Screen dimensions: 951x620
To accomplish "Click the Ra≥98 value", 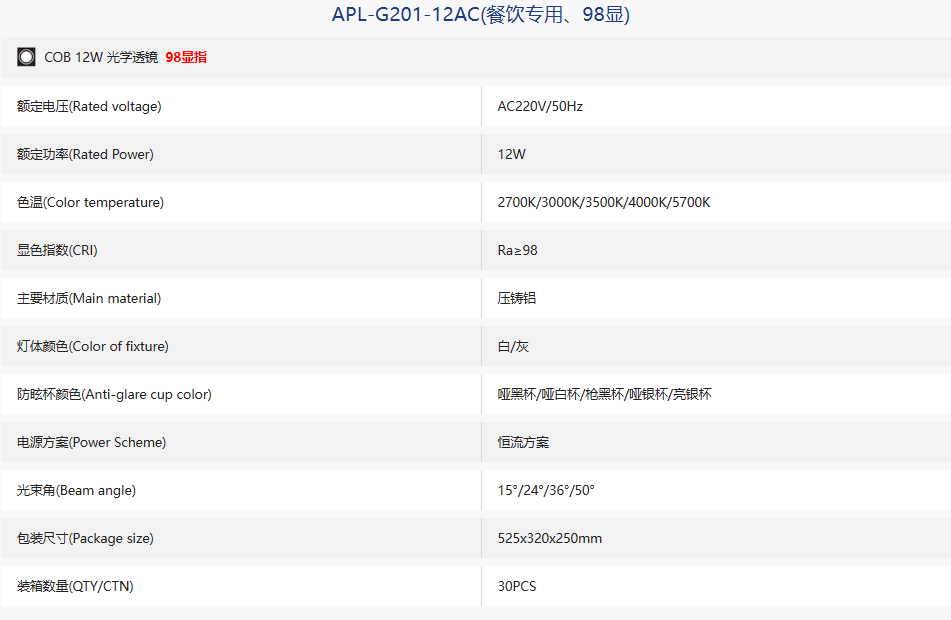I will pyautogui.click(x=517, y=250).
